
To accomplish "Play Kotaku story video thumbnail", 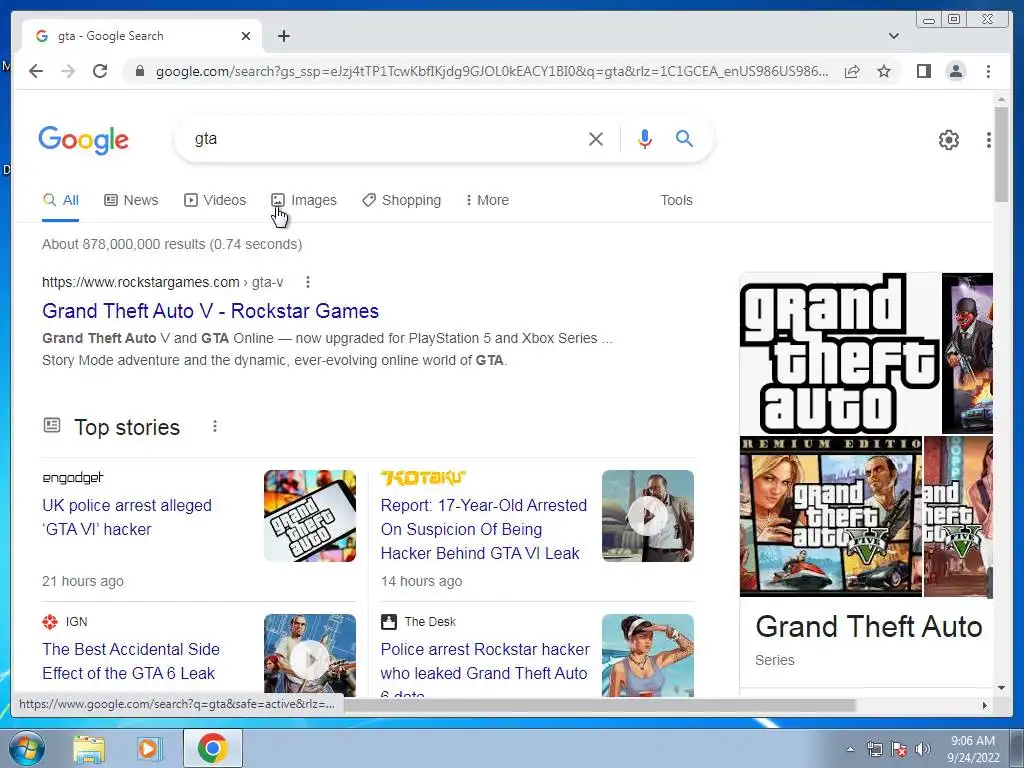I will click(x=647, y=516).
